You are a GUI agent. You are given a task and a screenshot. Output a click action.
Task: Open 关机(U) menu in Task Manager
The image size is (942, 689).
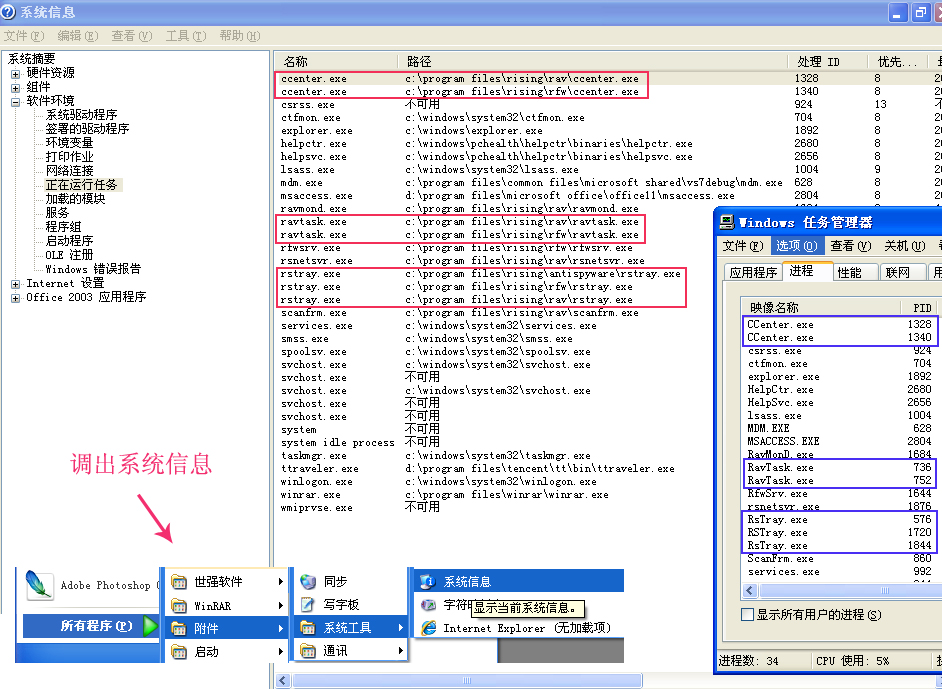click(x=904, y=246)
